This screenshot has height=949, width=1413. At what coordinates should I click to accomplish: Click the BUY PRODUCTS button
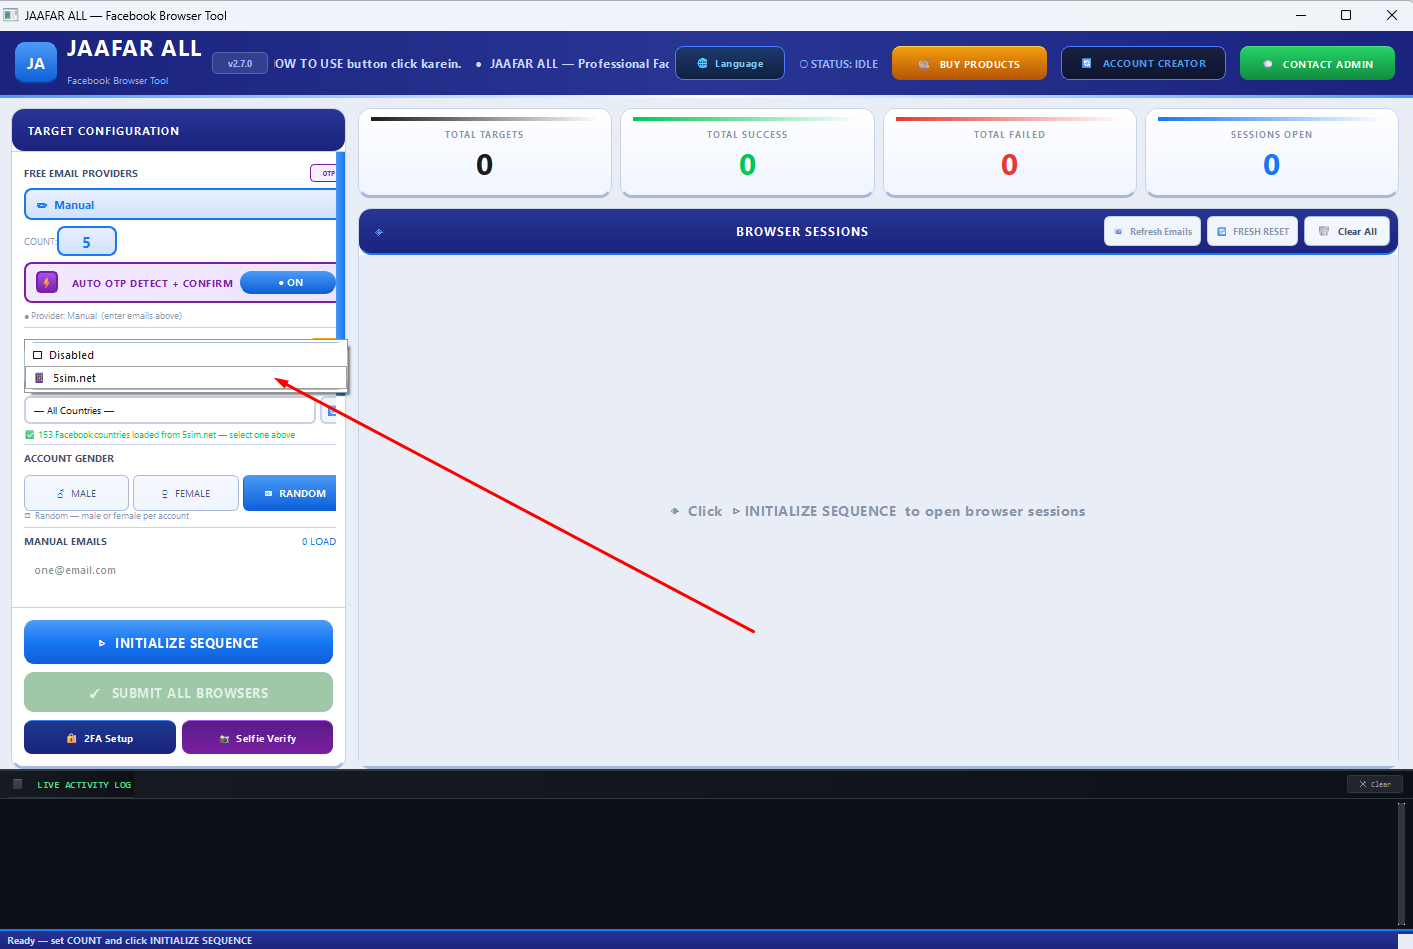point(969,63)
